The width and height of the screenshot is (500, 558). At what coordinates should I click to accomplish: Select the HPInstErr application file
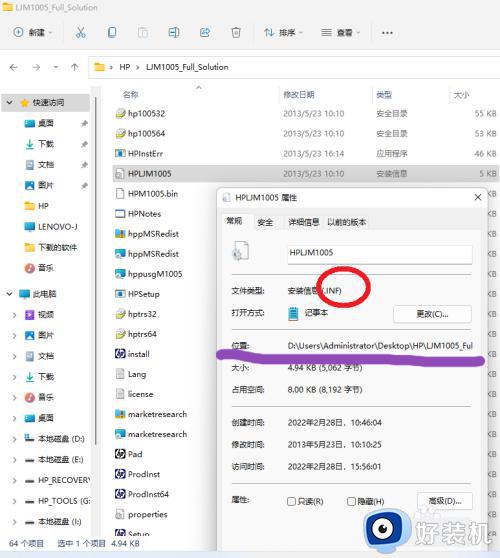tap(145, 154)
